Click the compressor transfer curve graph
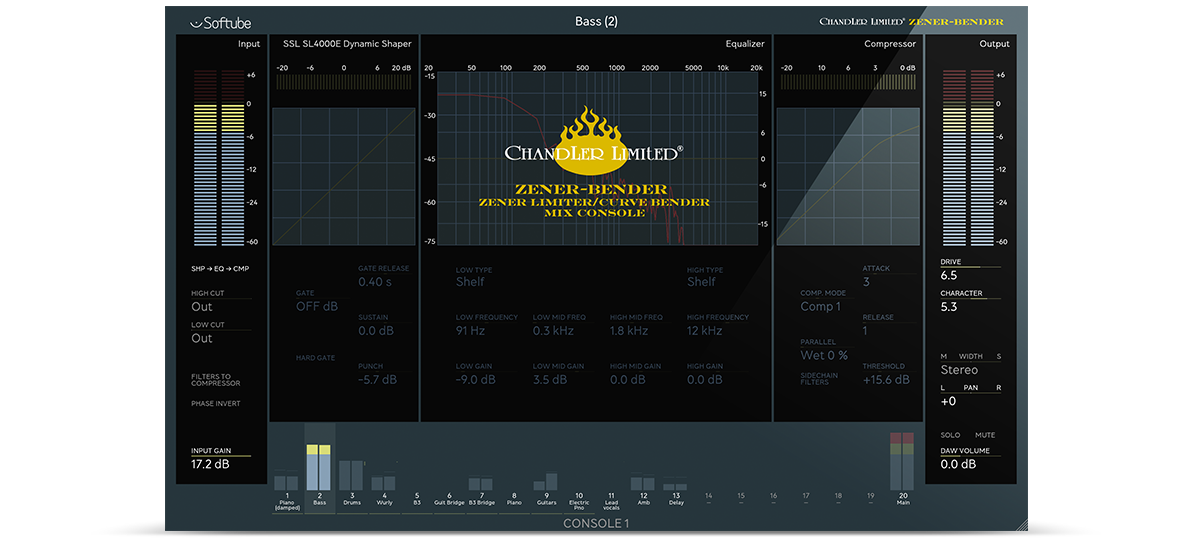 click(x=848, y=176)
